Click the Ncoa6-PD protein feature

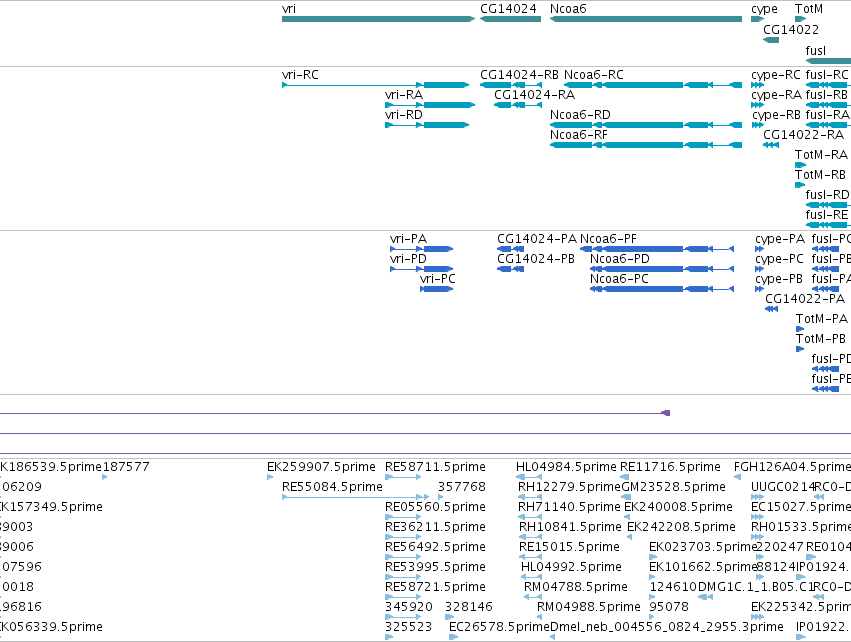pos(662,269)
